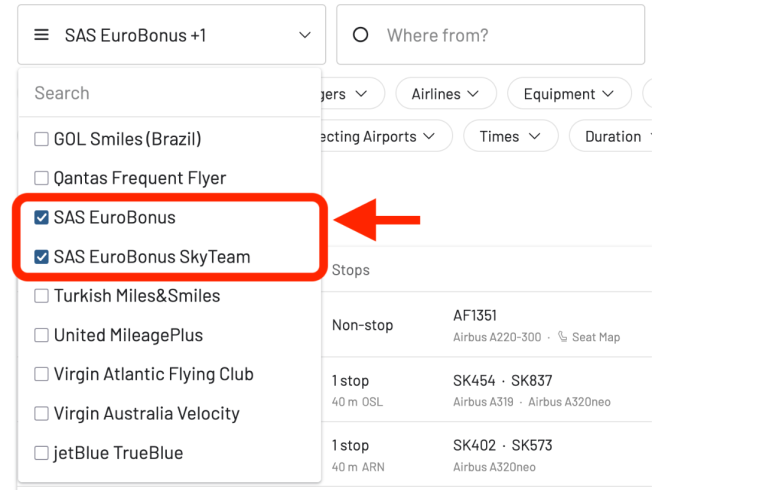Enable the GOL Smiles (Brazil) checkbox
Viewport: 768px width, 490px height.
[41, 139]
